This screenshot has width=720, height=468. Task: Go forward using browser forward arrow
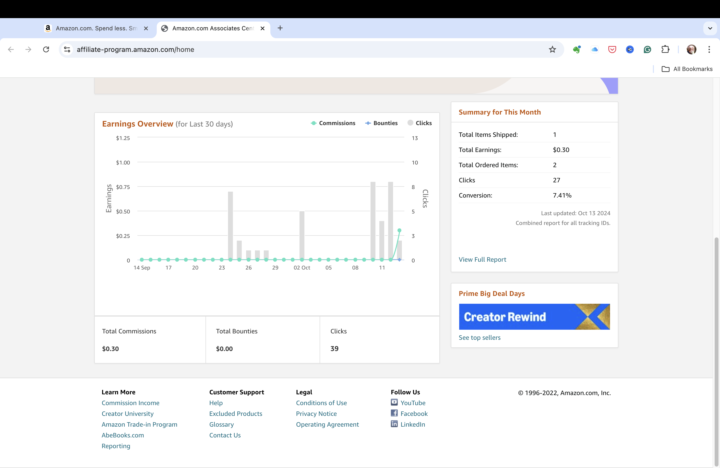coord(28,50)
